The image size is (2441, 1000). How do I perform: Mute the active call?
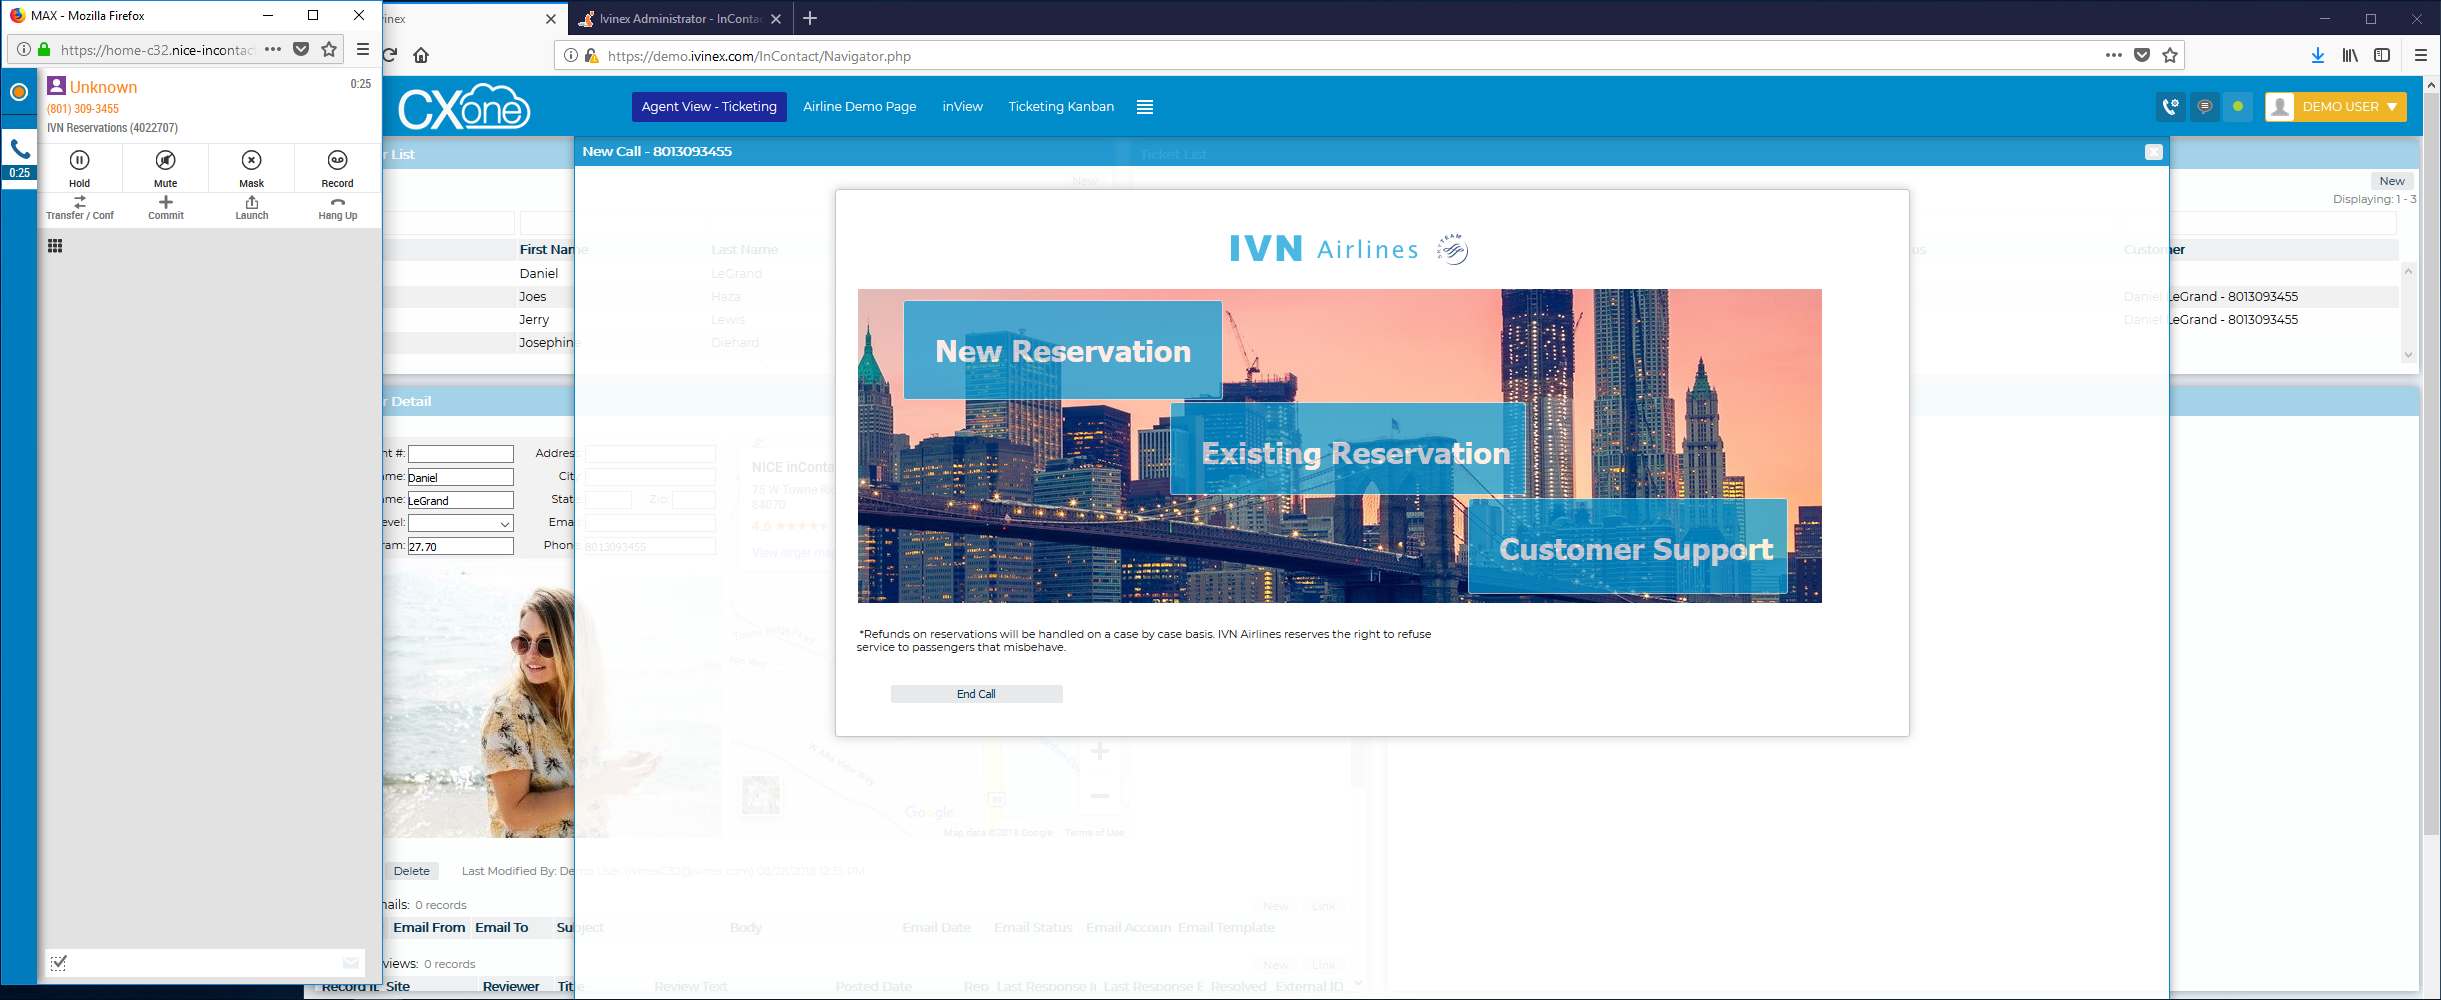click(165, 168)
